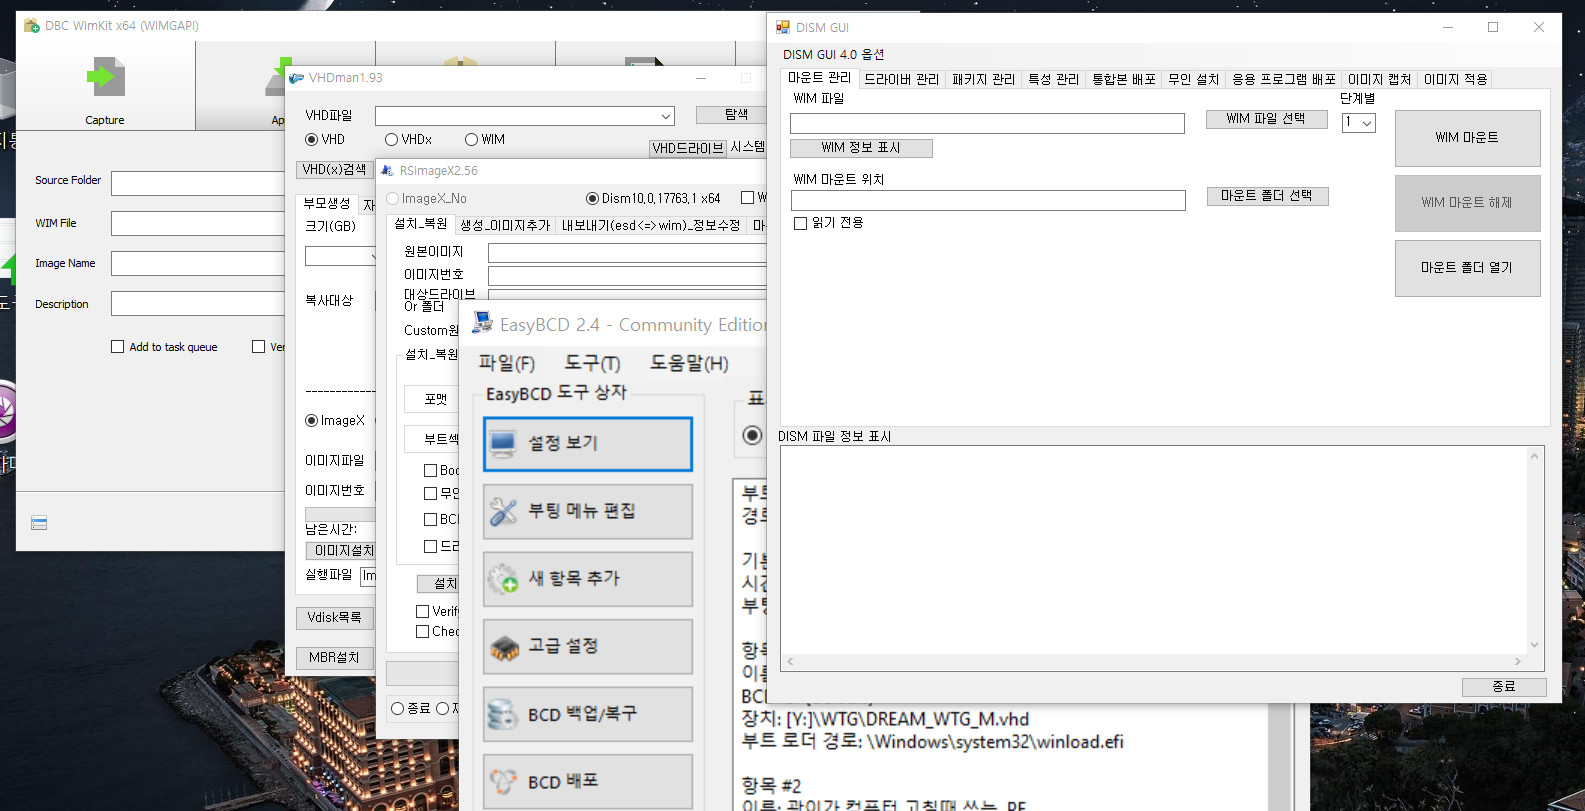Switch to 이미지 캡처 tab
This screenshot has height=811, width=1585.
point(1379,79)
